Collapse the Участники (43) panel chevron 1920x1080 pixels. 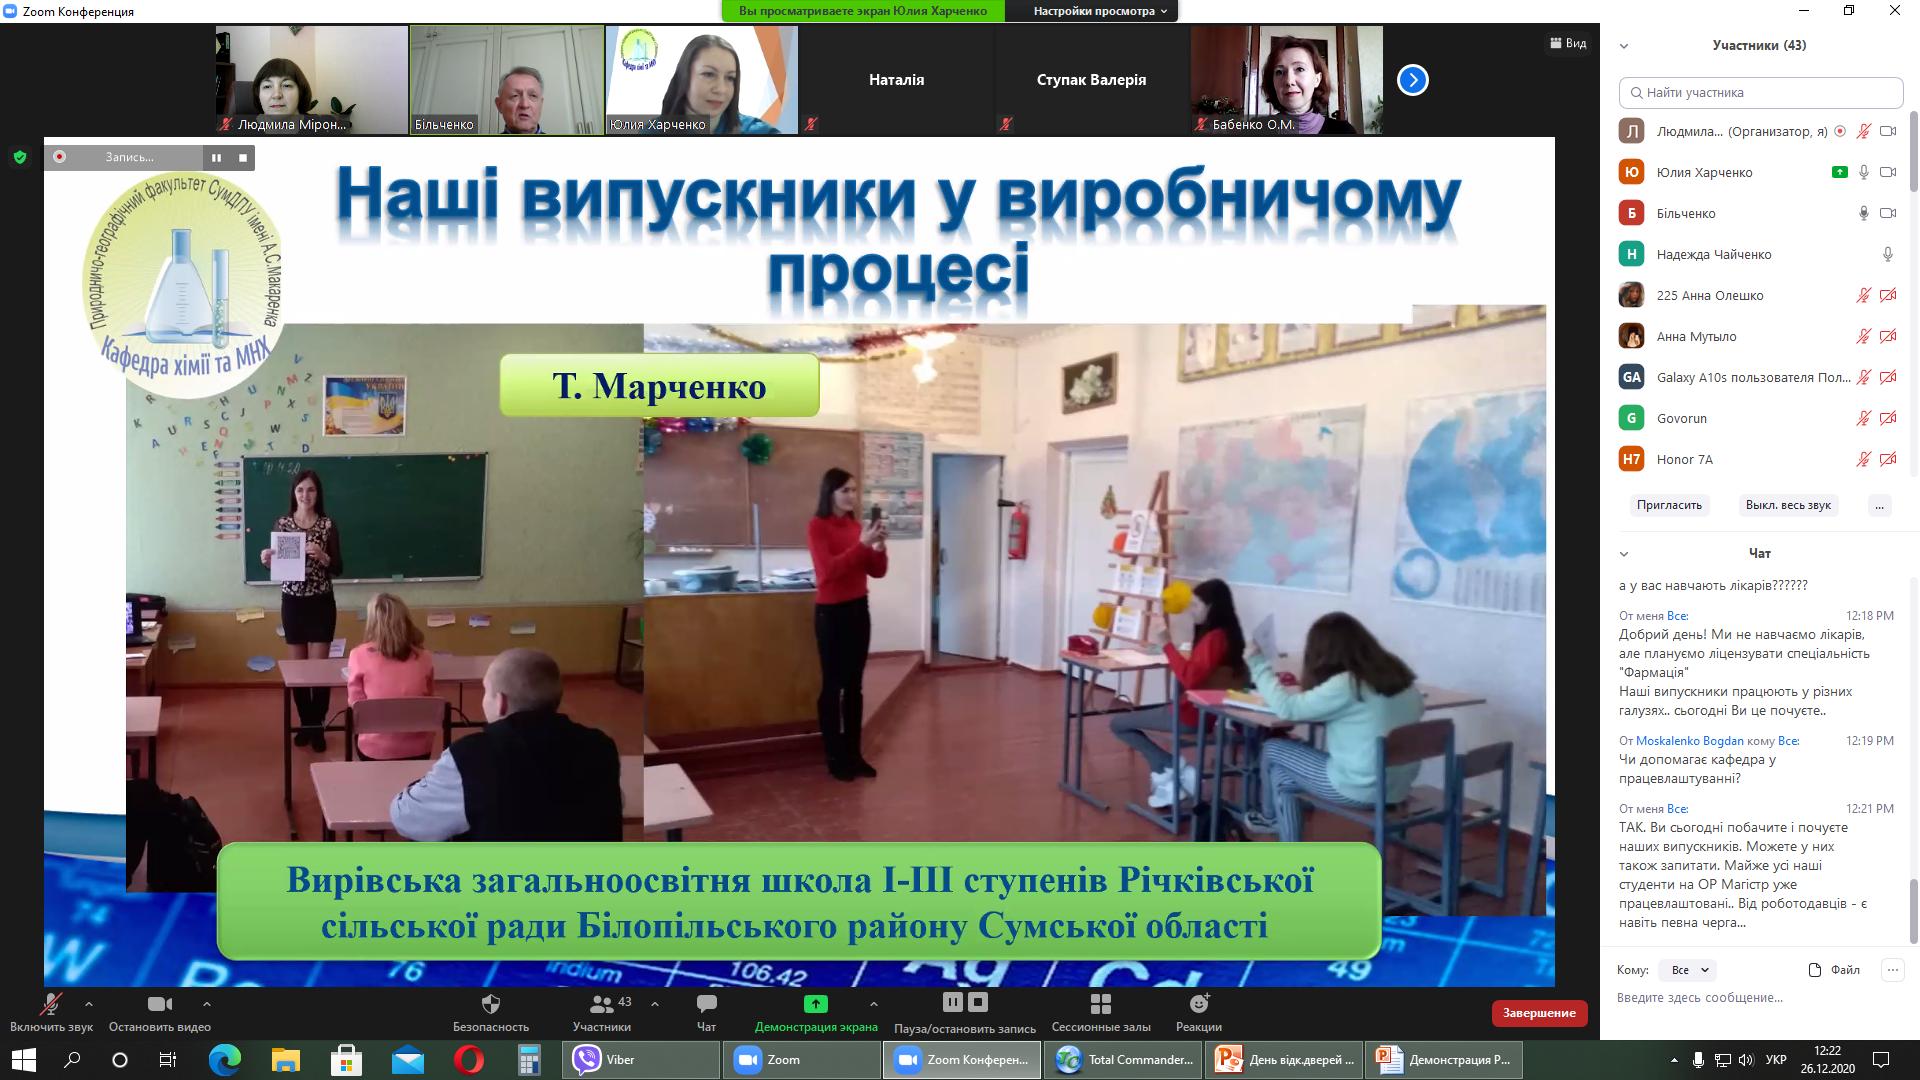click(1624, 46)
